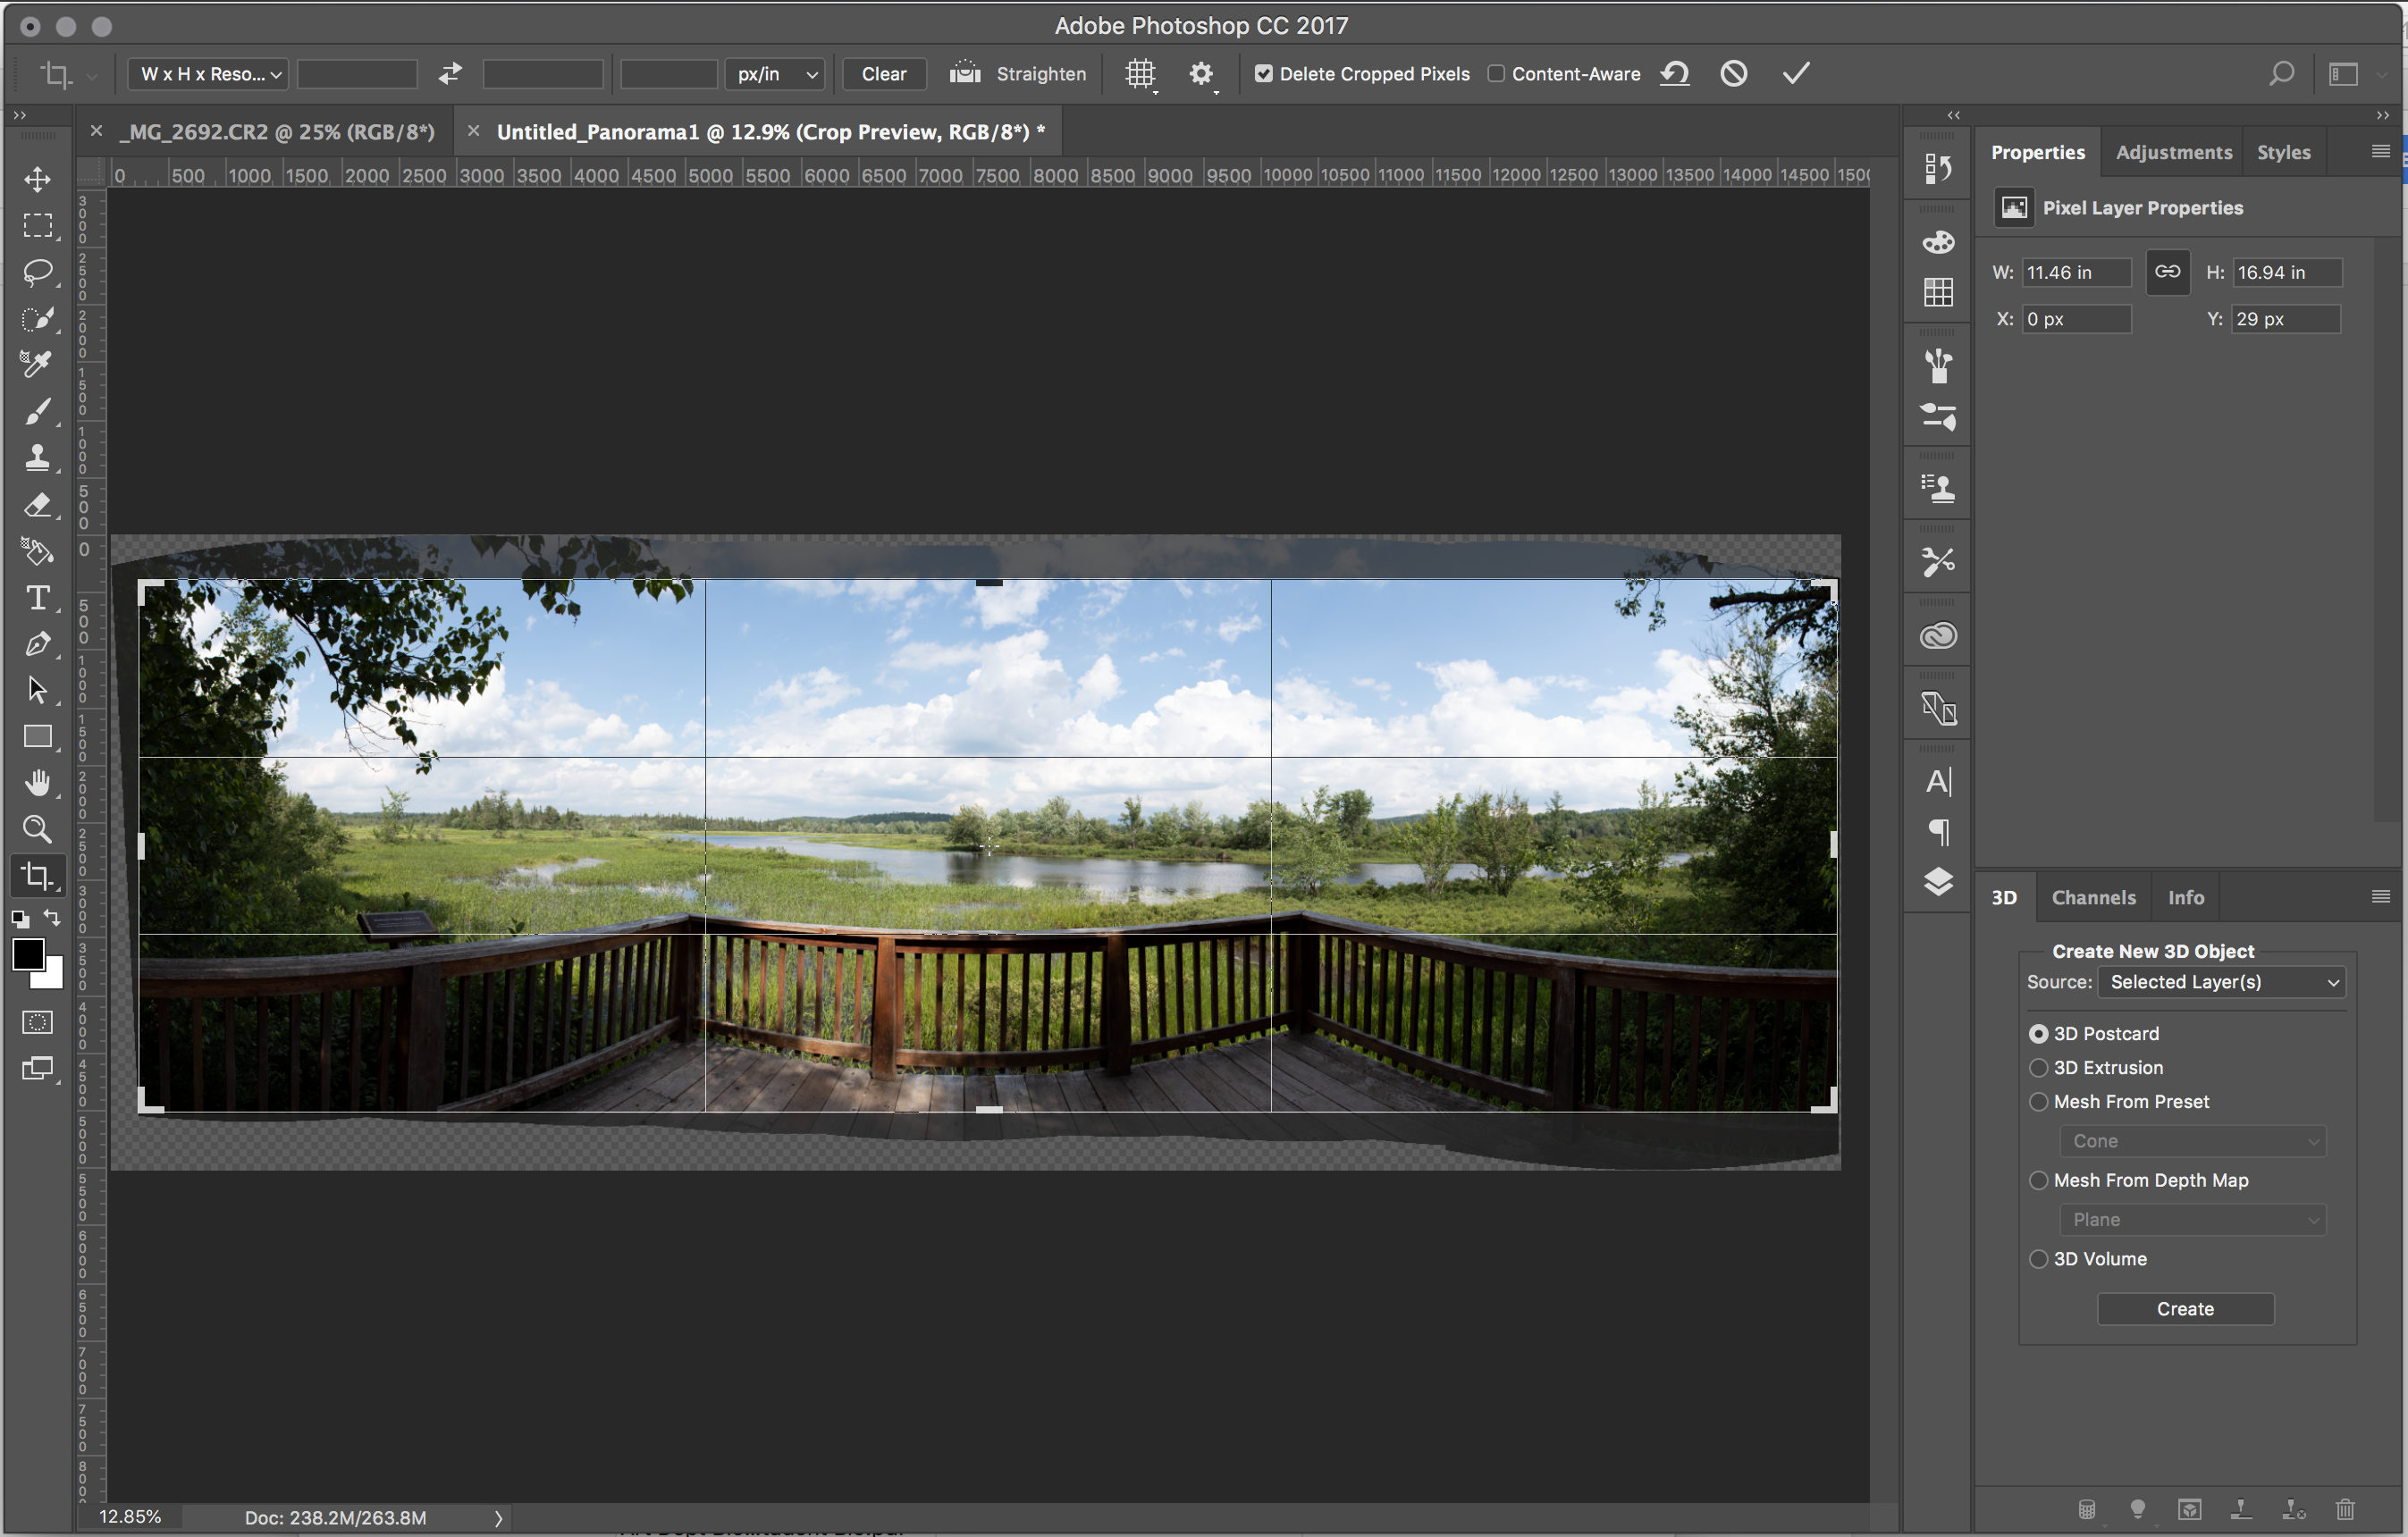Select the Move tool
Image resolution: width=2408 pixels, height=1537 pixels.
(38, 180)
